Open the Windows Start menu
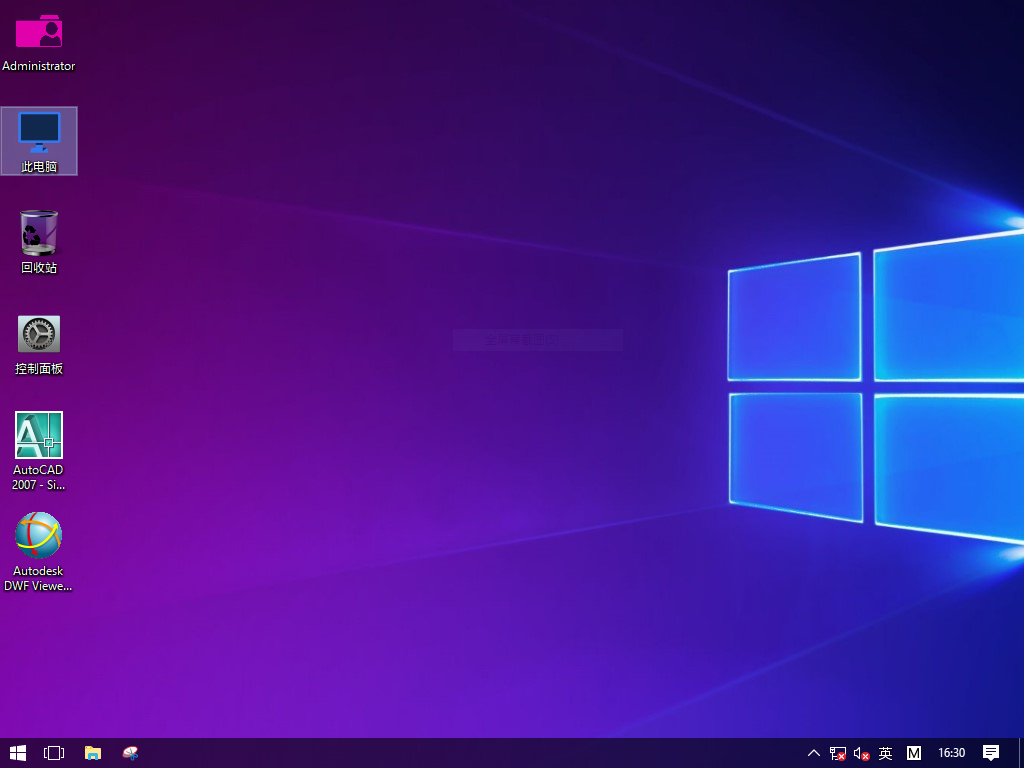 [x=18, y=753]
